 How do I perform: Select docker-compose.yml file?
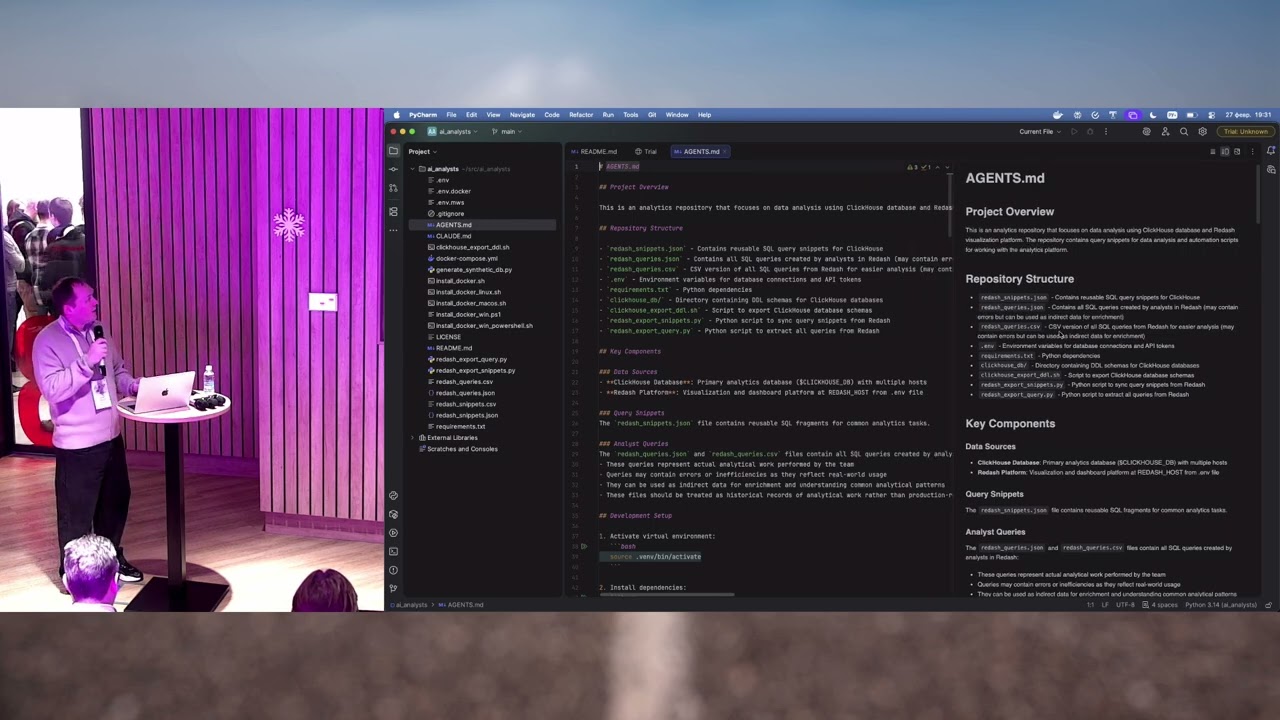coord(461,258)
